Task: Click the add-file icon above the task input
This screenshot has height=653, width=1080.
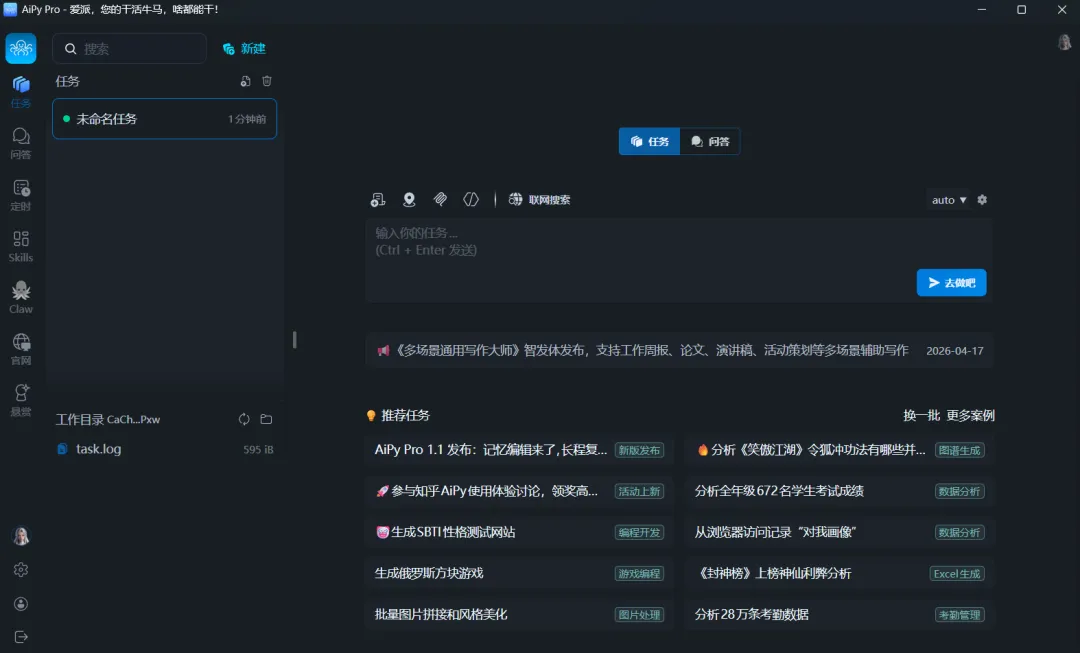Action: coord(377,200)
